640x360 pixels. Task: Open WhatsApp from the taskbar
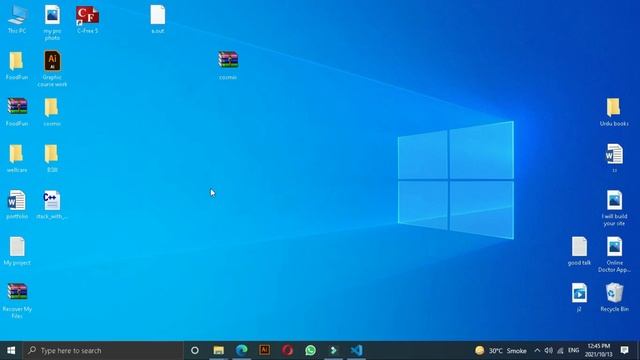coord(311,350)
